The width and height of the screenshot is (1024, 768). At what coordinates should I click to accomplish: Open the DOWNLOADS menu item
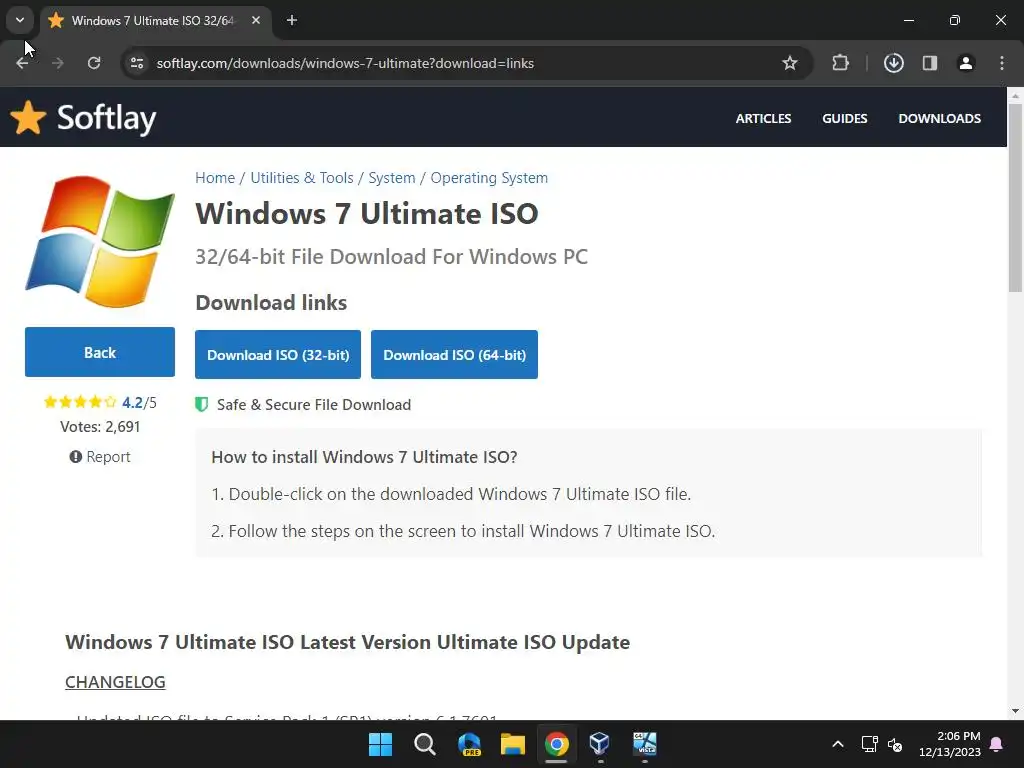click(939, 118)
